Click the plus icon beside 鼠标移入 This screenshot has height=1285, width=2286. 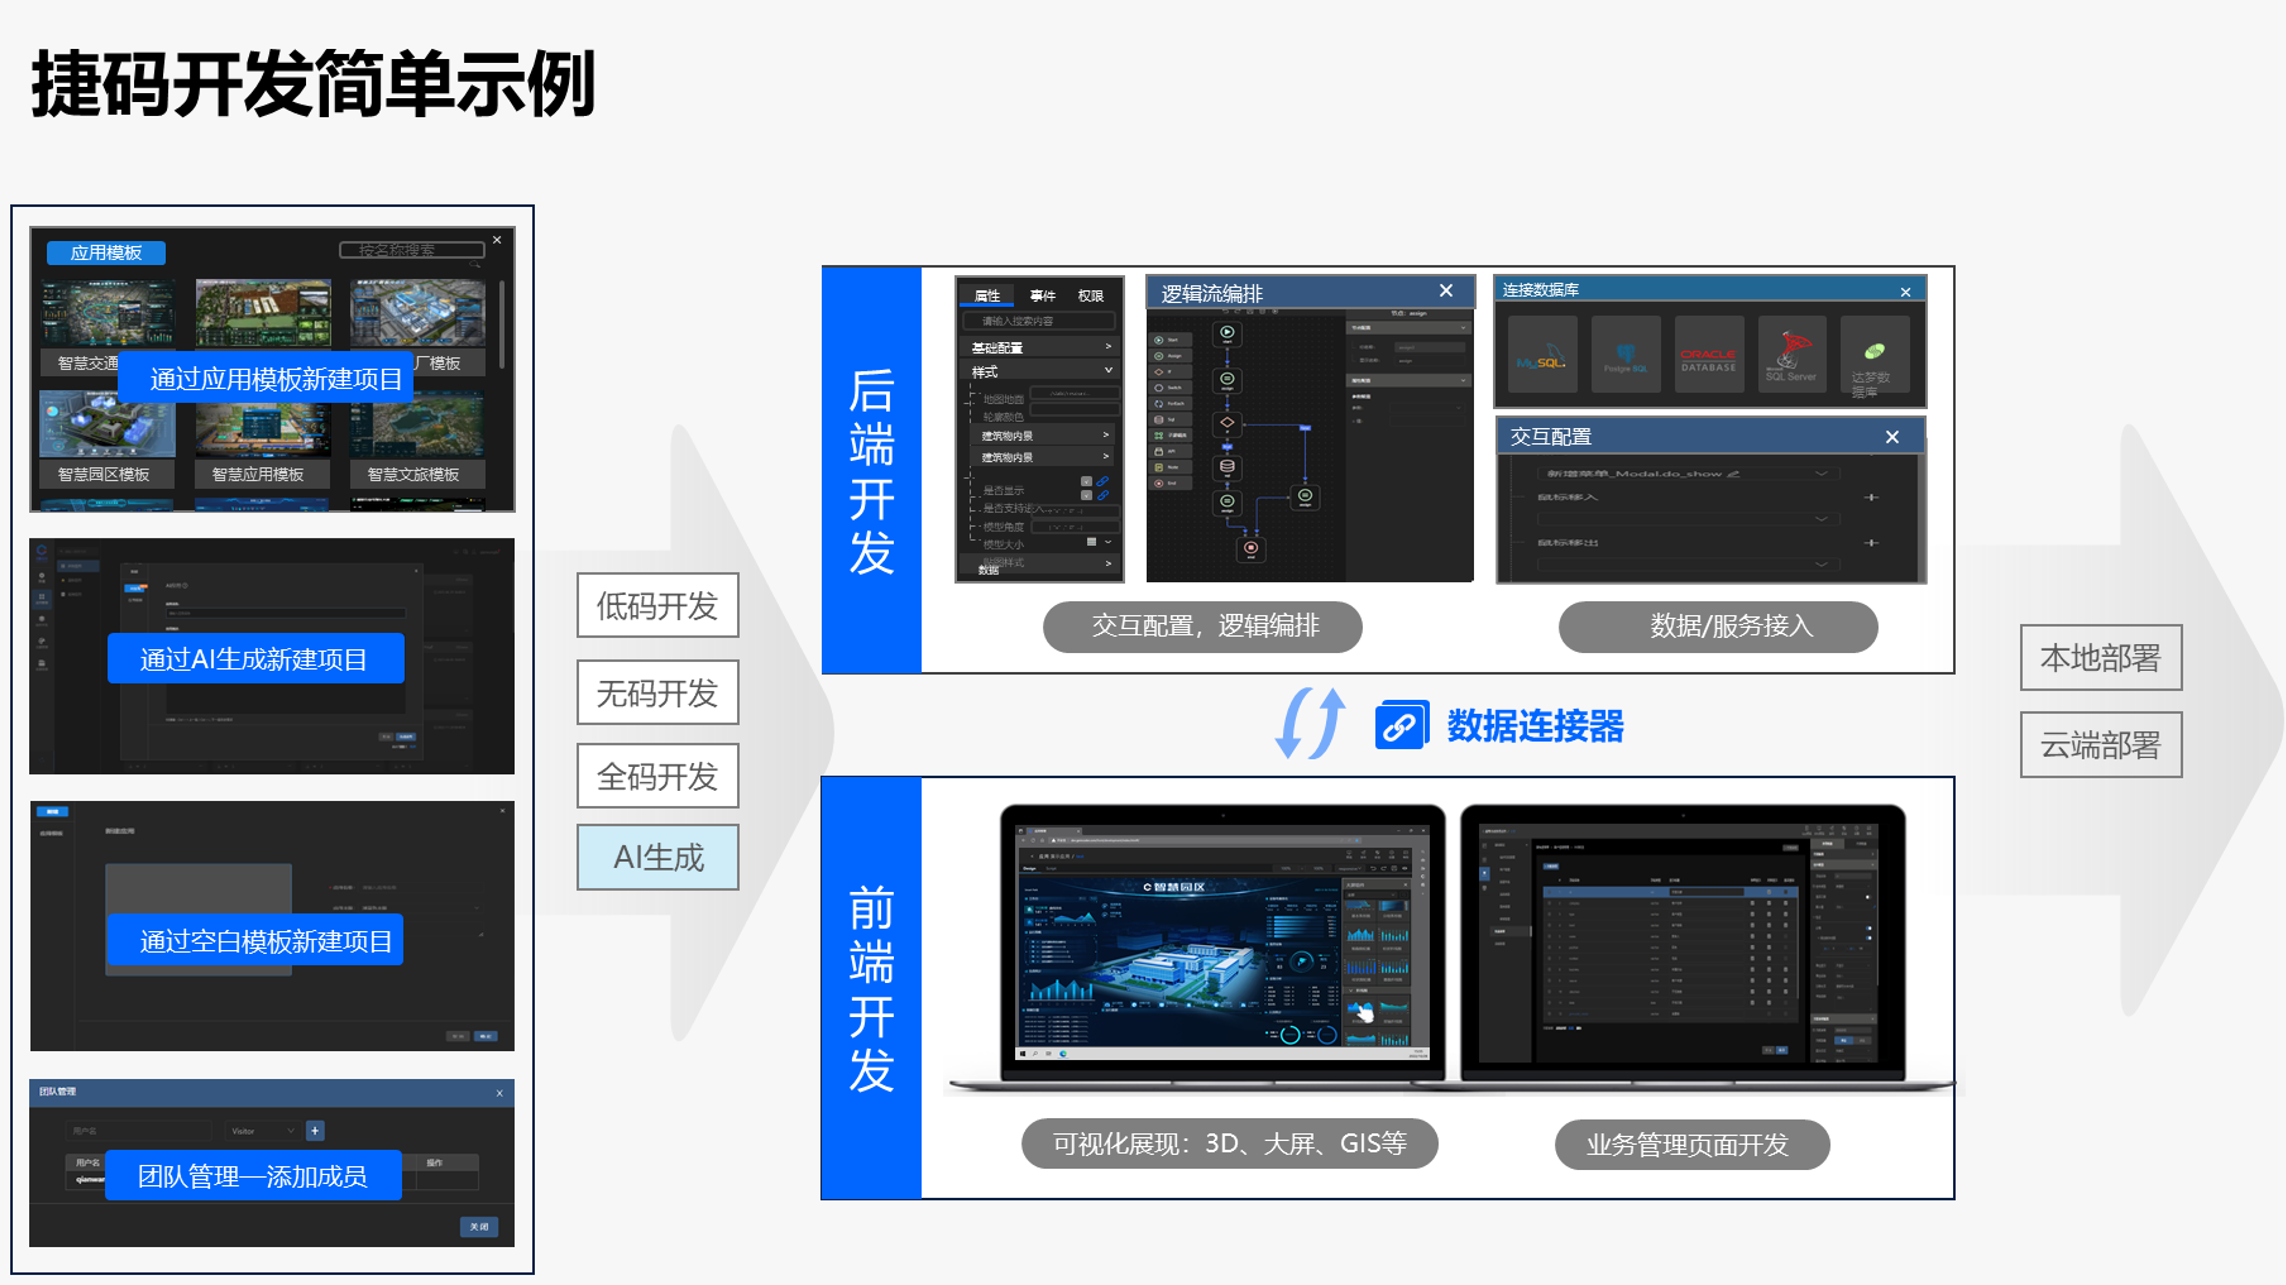coord(1871,497)
